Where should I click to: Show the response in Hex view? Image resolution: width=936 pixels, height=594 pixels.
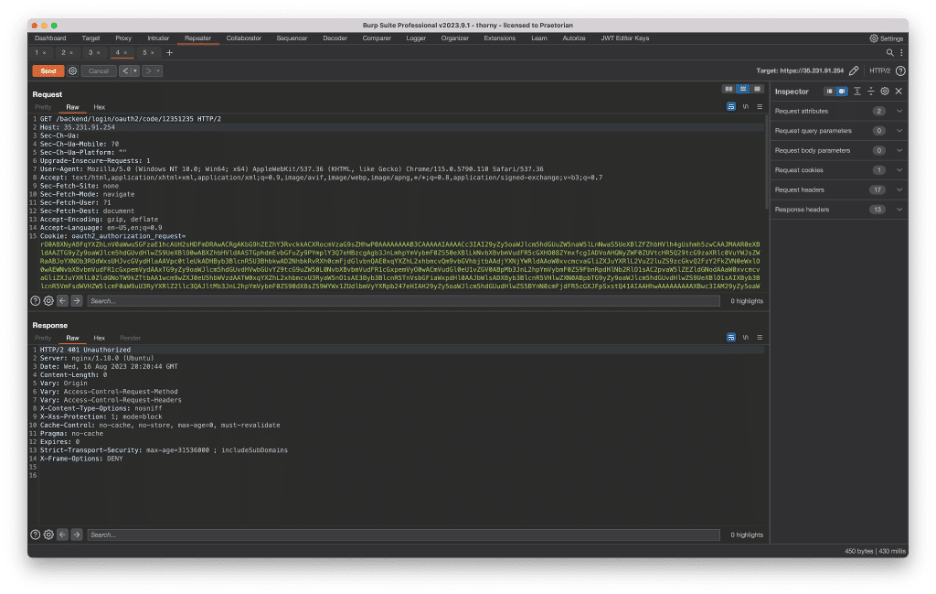[x=99, y=338]
